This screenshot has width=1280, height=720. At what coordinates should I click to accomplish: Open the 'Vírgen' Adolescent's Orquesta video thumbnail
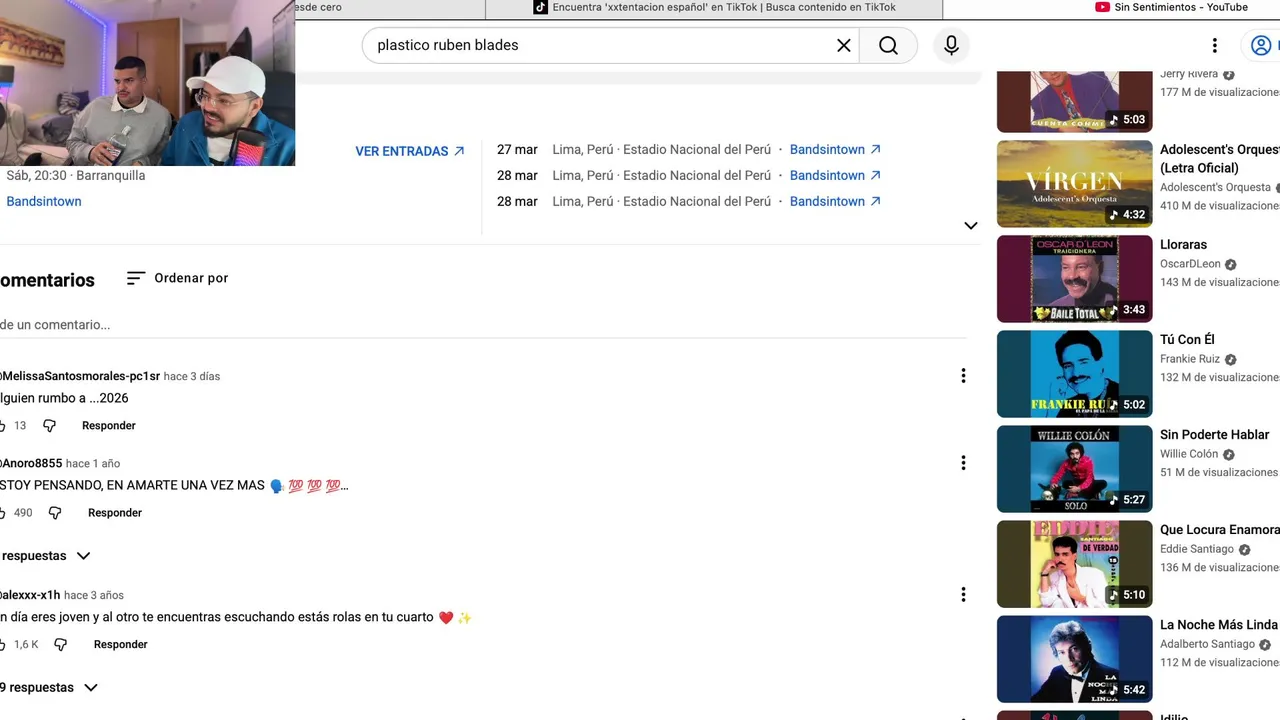coord(1074,183)
